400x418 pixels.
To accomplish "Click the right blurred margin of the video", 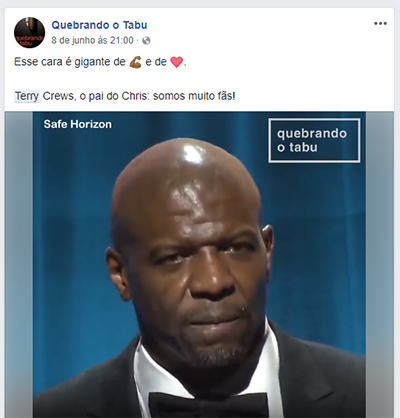I will pos(379,265).
